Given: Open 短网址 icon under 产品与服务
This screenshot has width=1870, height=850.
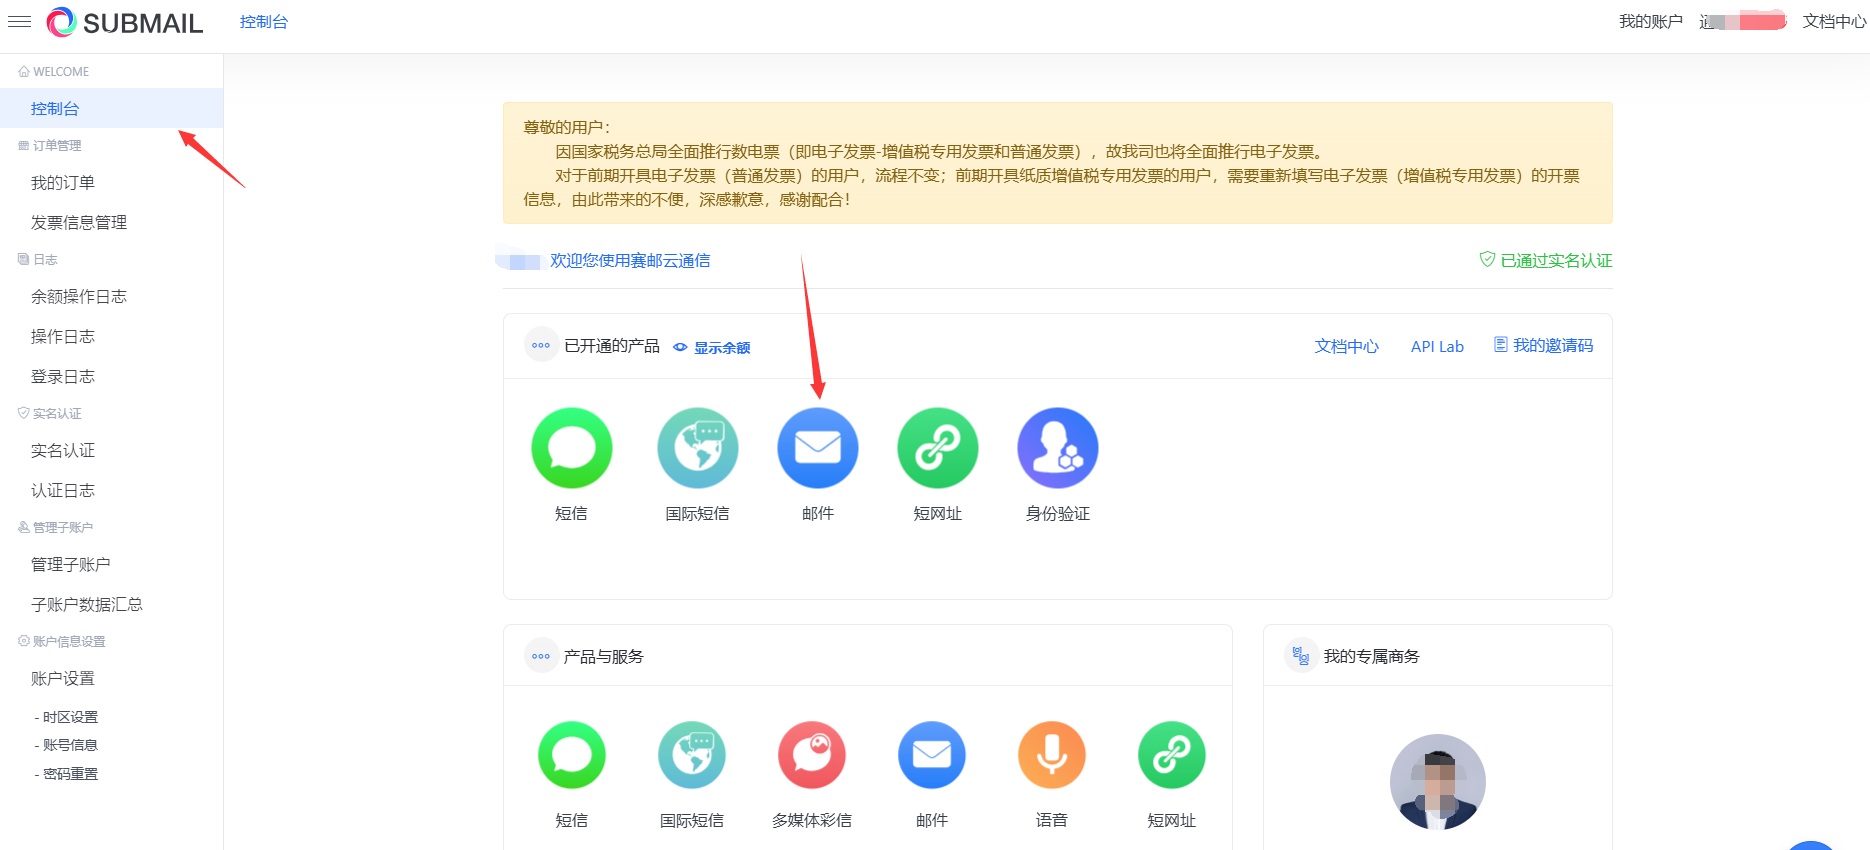Looking at the screenshot, I should tap(1172, 755).
